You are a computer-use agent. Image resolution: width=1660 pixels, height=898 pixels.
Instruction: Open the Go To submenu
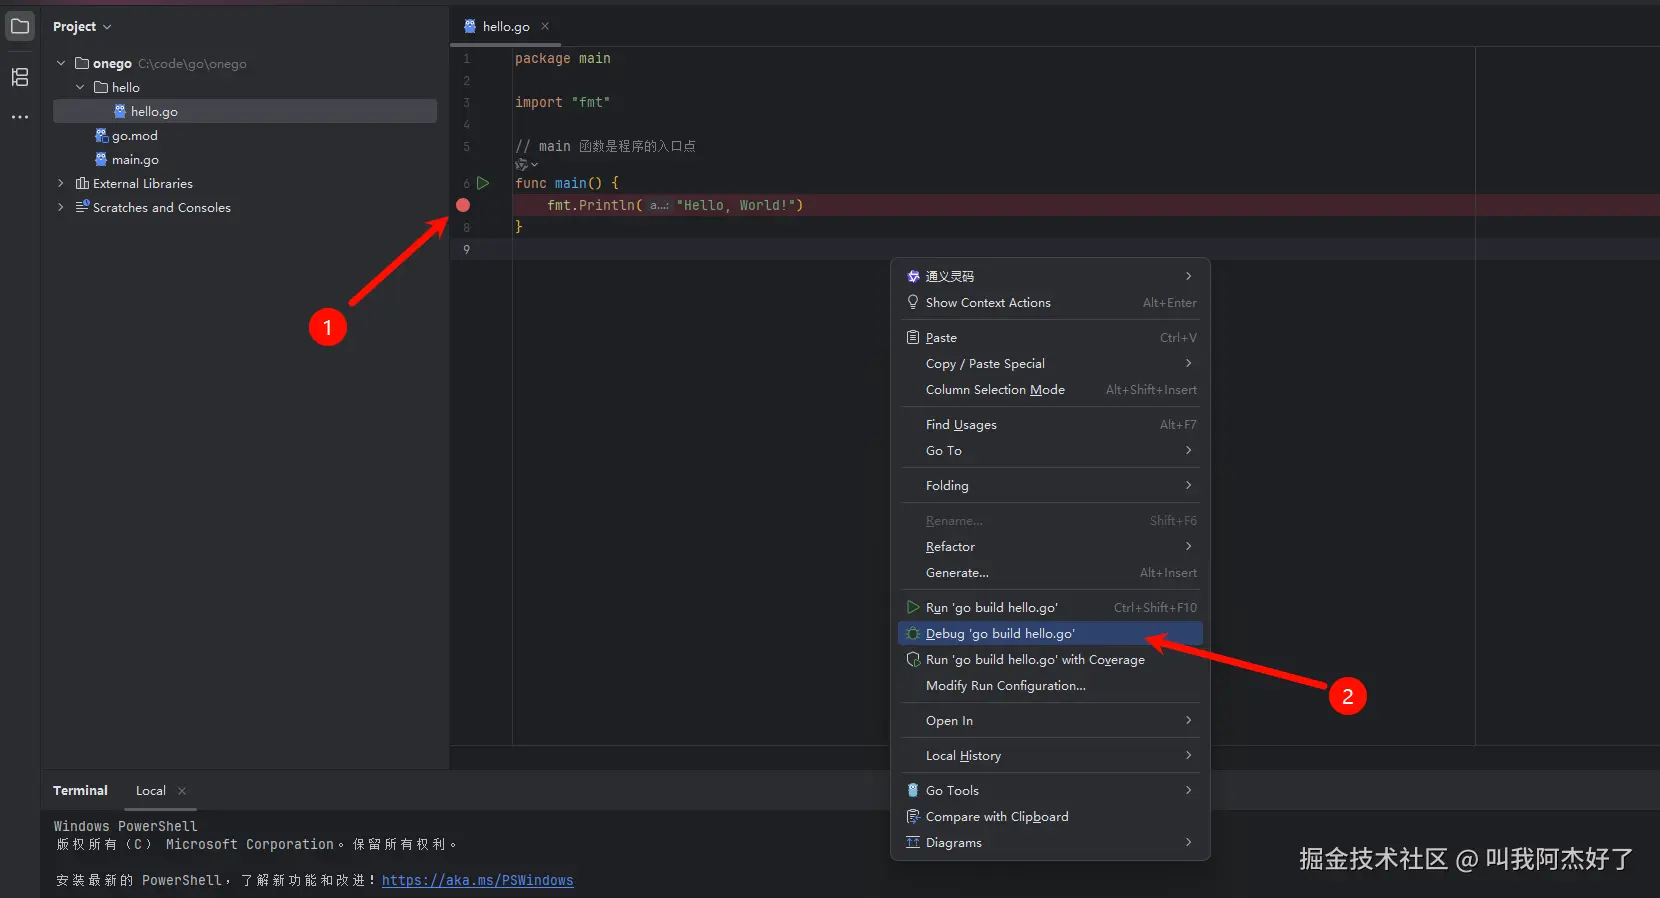coord(1050,450)
